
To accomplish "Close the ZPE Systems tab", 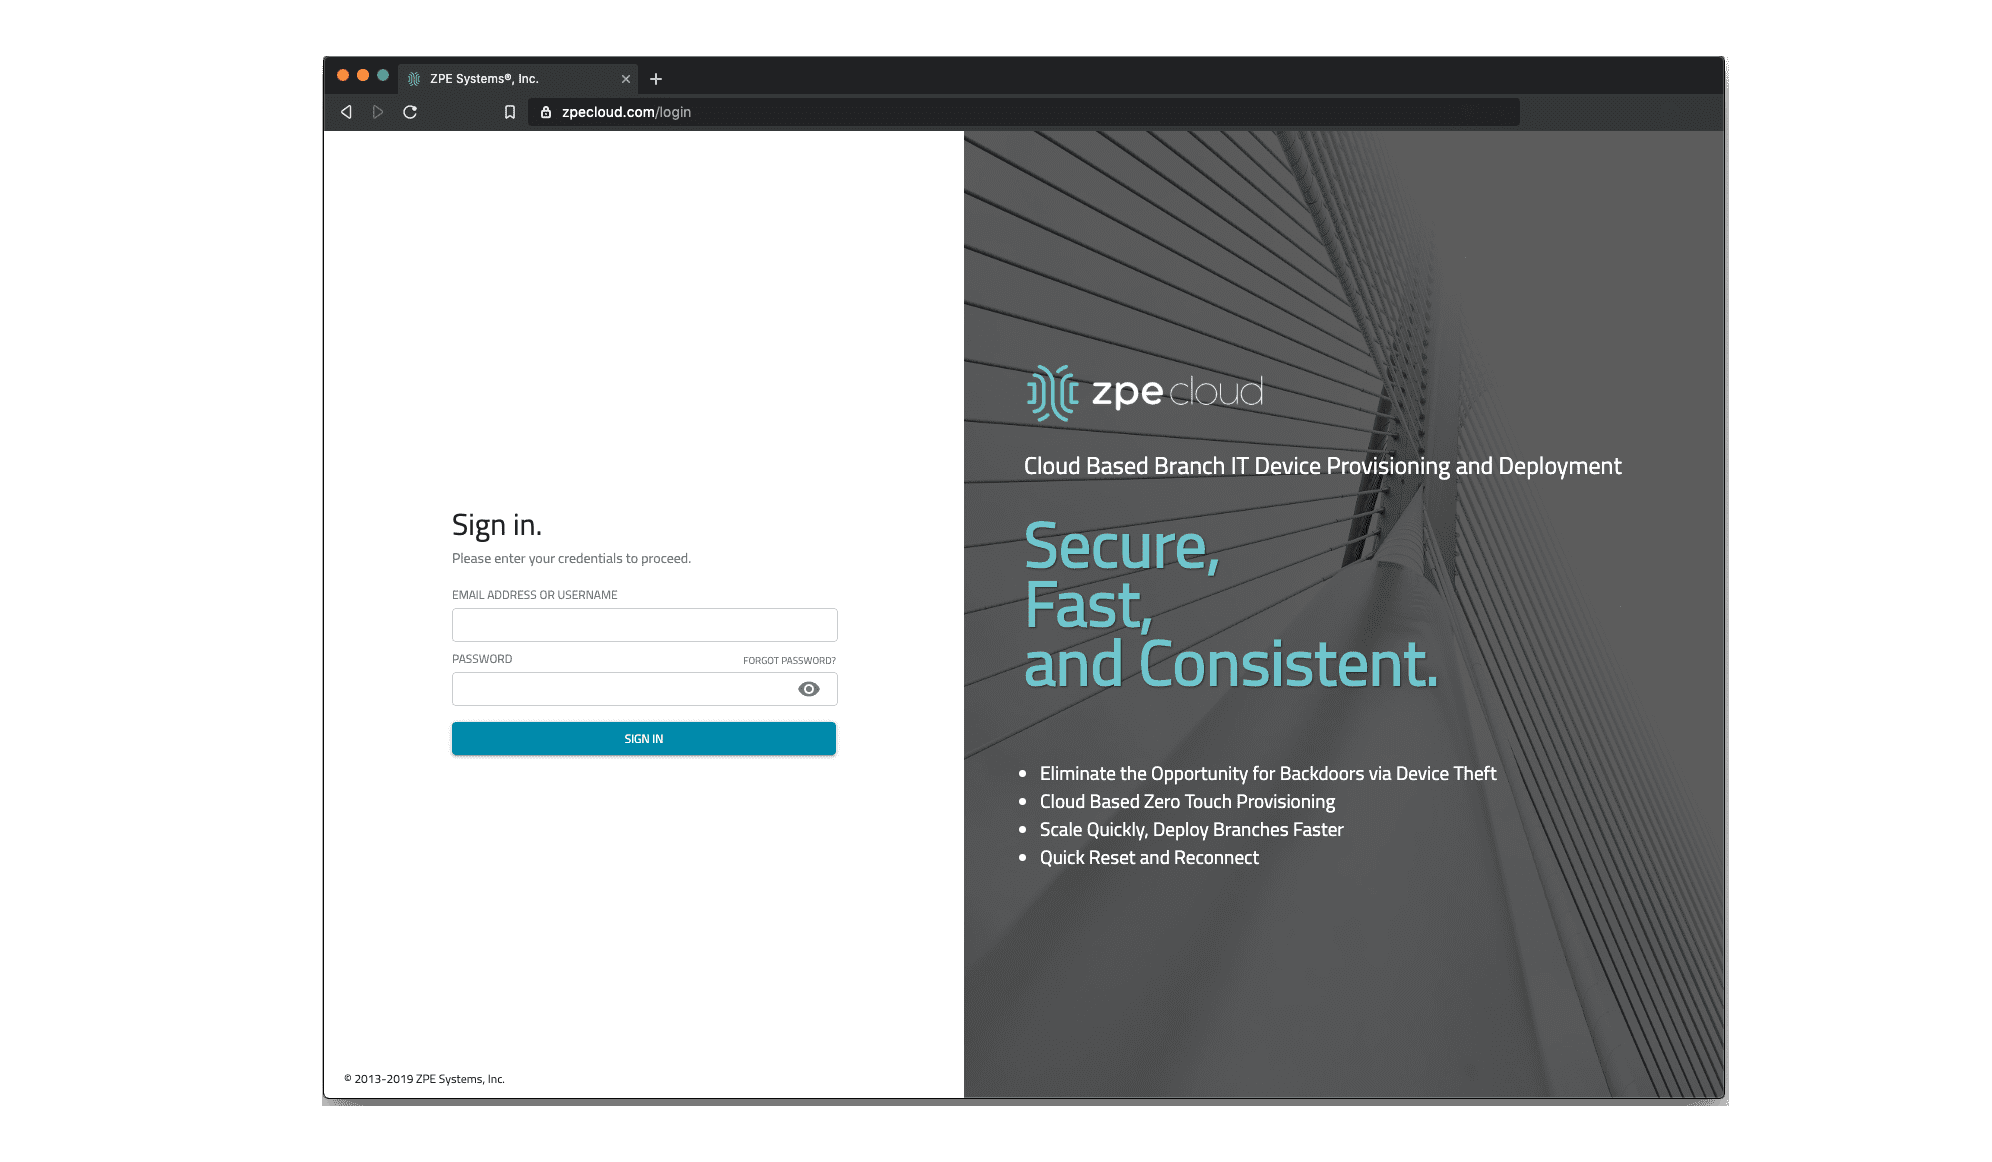I will point(626,79).
